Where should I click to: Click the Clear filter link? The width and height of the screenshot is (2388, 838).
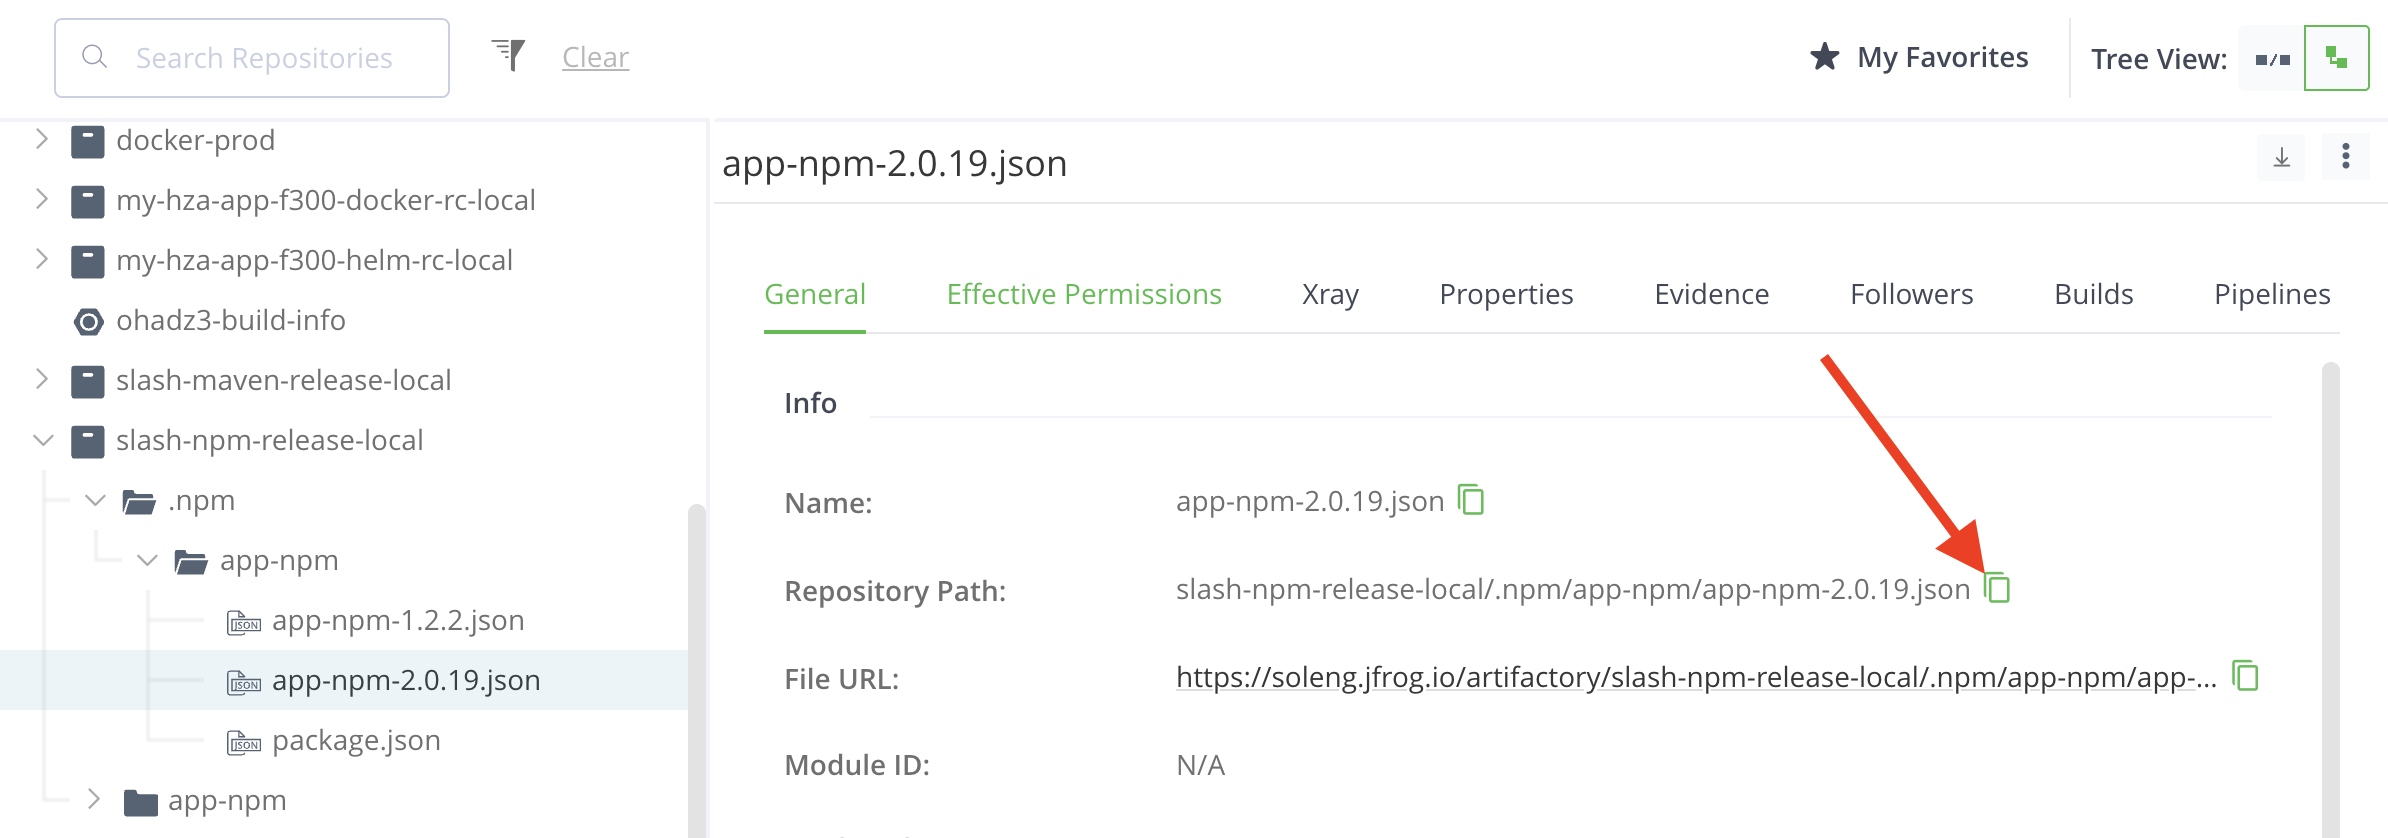[x=595, y=57]
